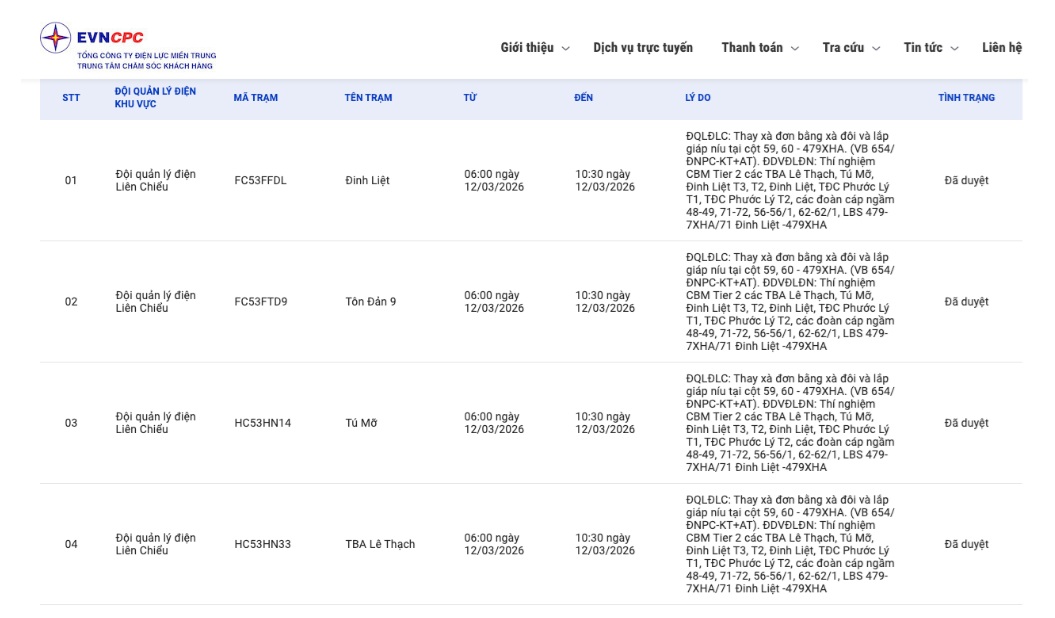The height and width of the screenshot is (618, 1055).
Task: Click the Tôn Đản 9 station name
Action: 370,302
